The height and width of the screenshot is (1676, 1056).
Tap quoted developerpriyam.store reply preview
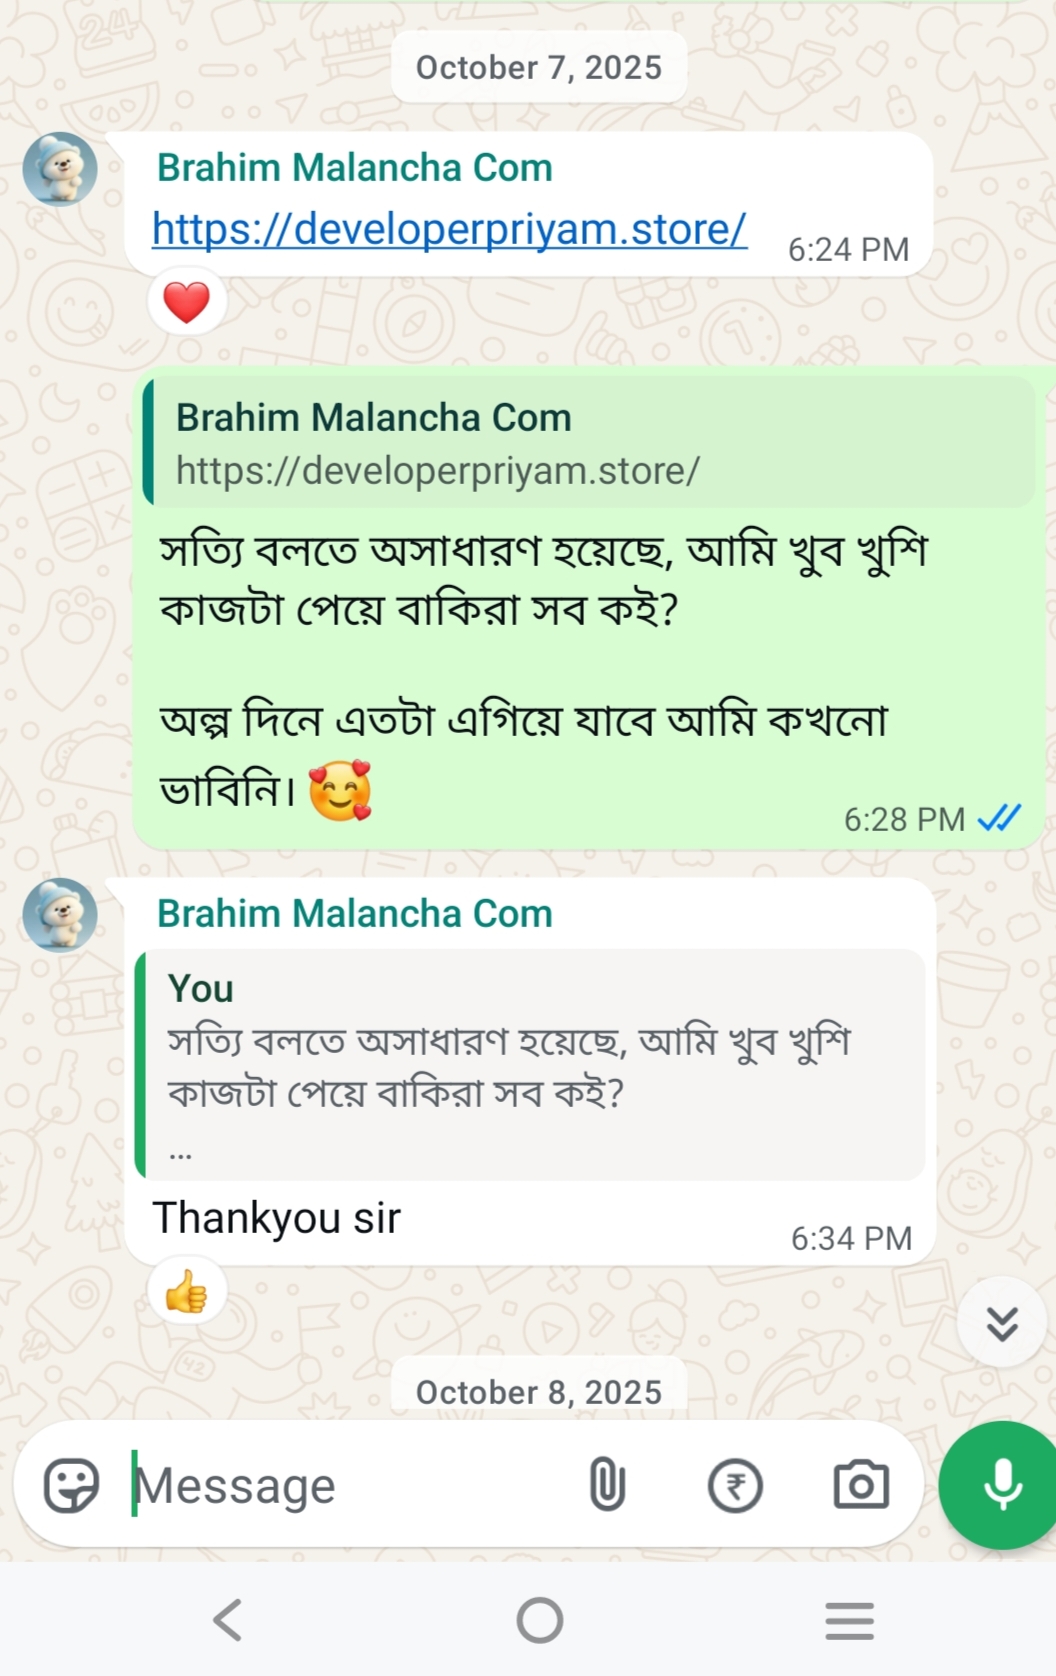590,443
